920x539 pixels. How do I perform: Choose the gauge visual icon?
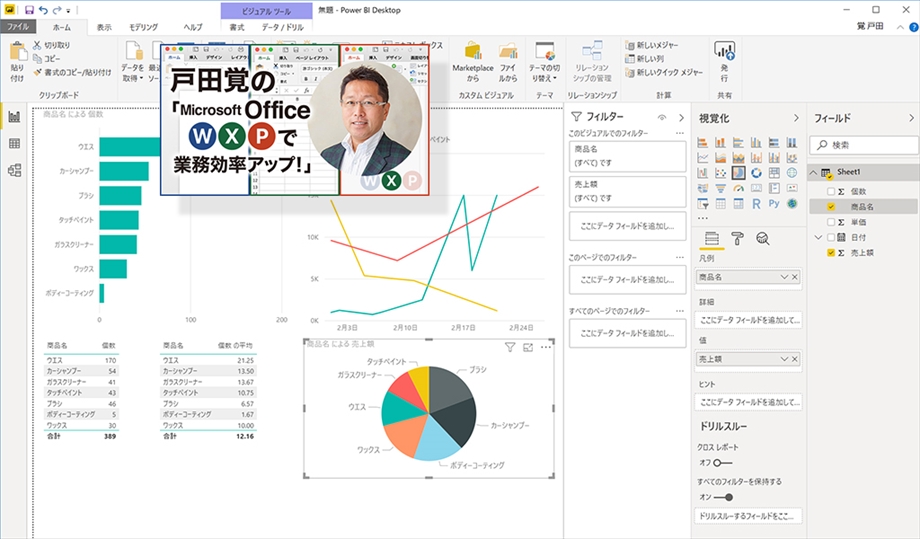[738, 188]
